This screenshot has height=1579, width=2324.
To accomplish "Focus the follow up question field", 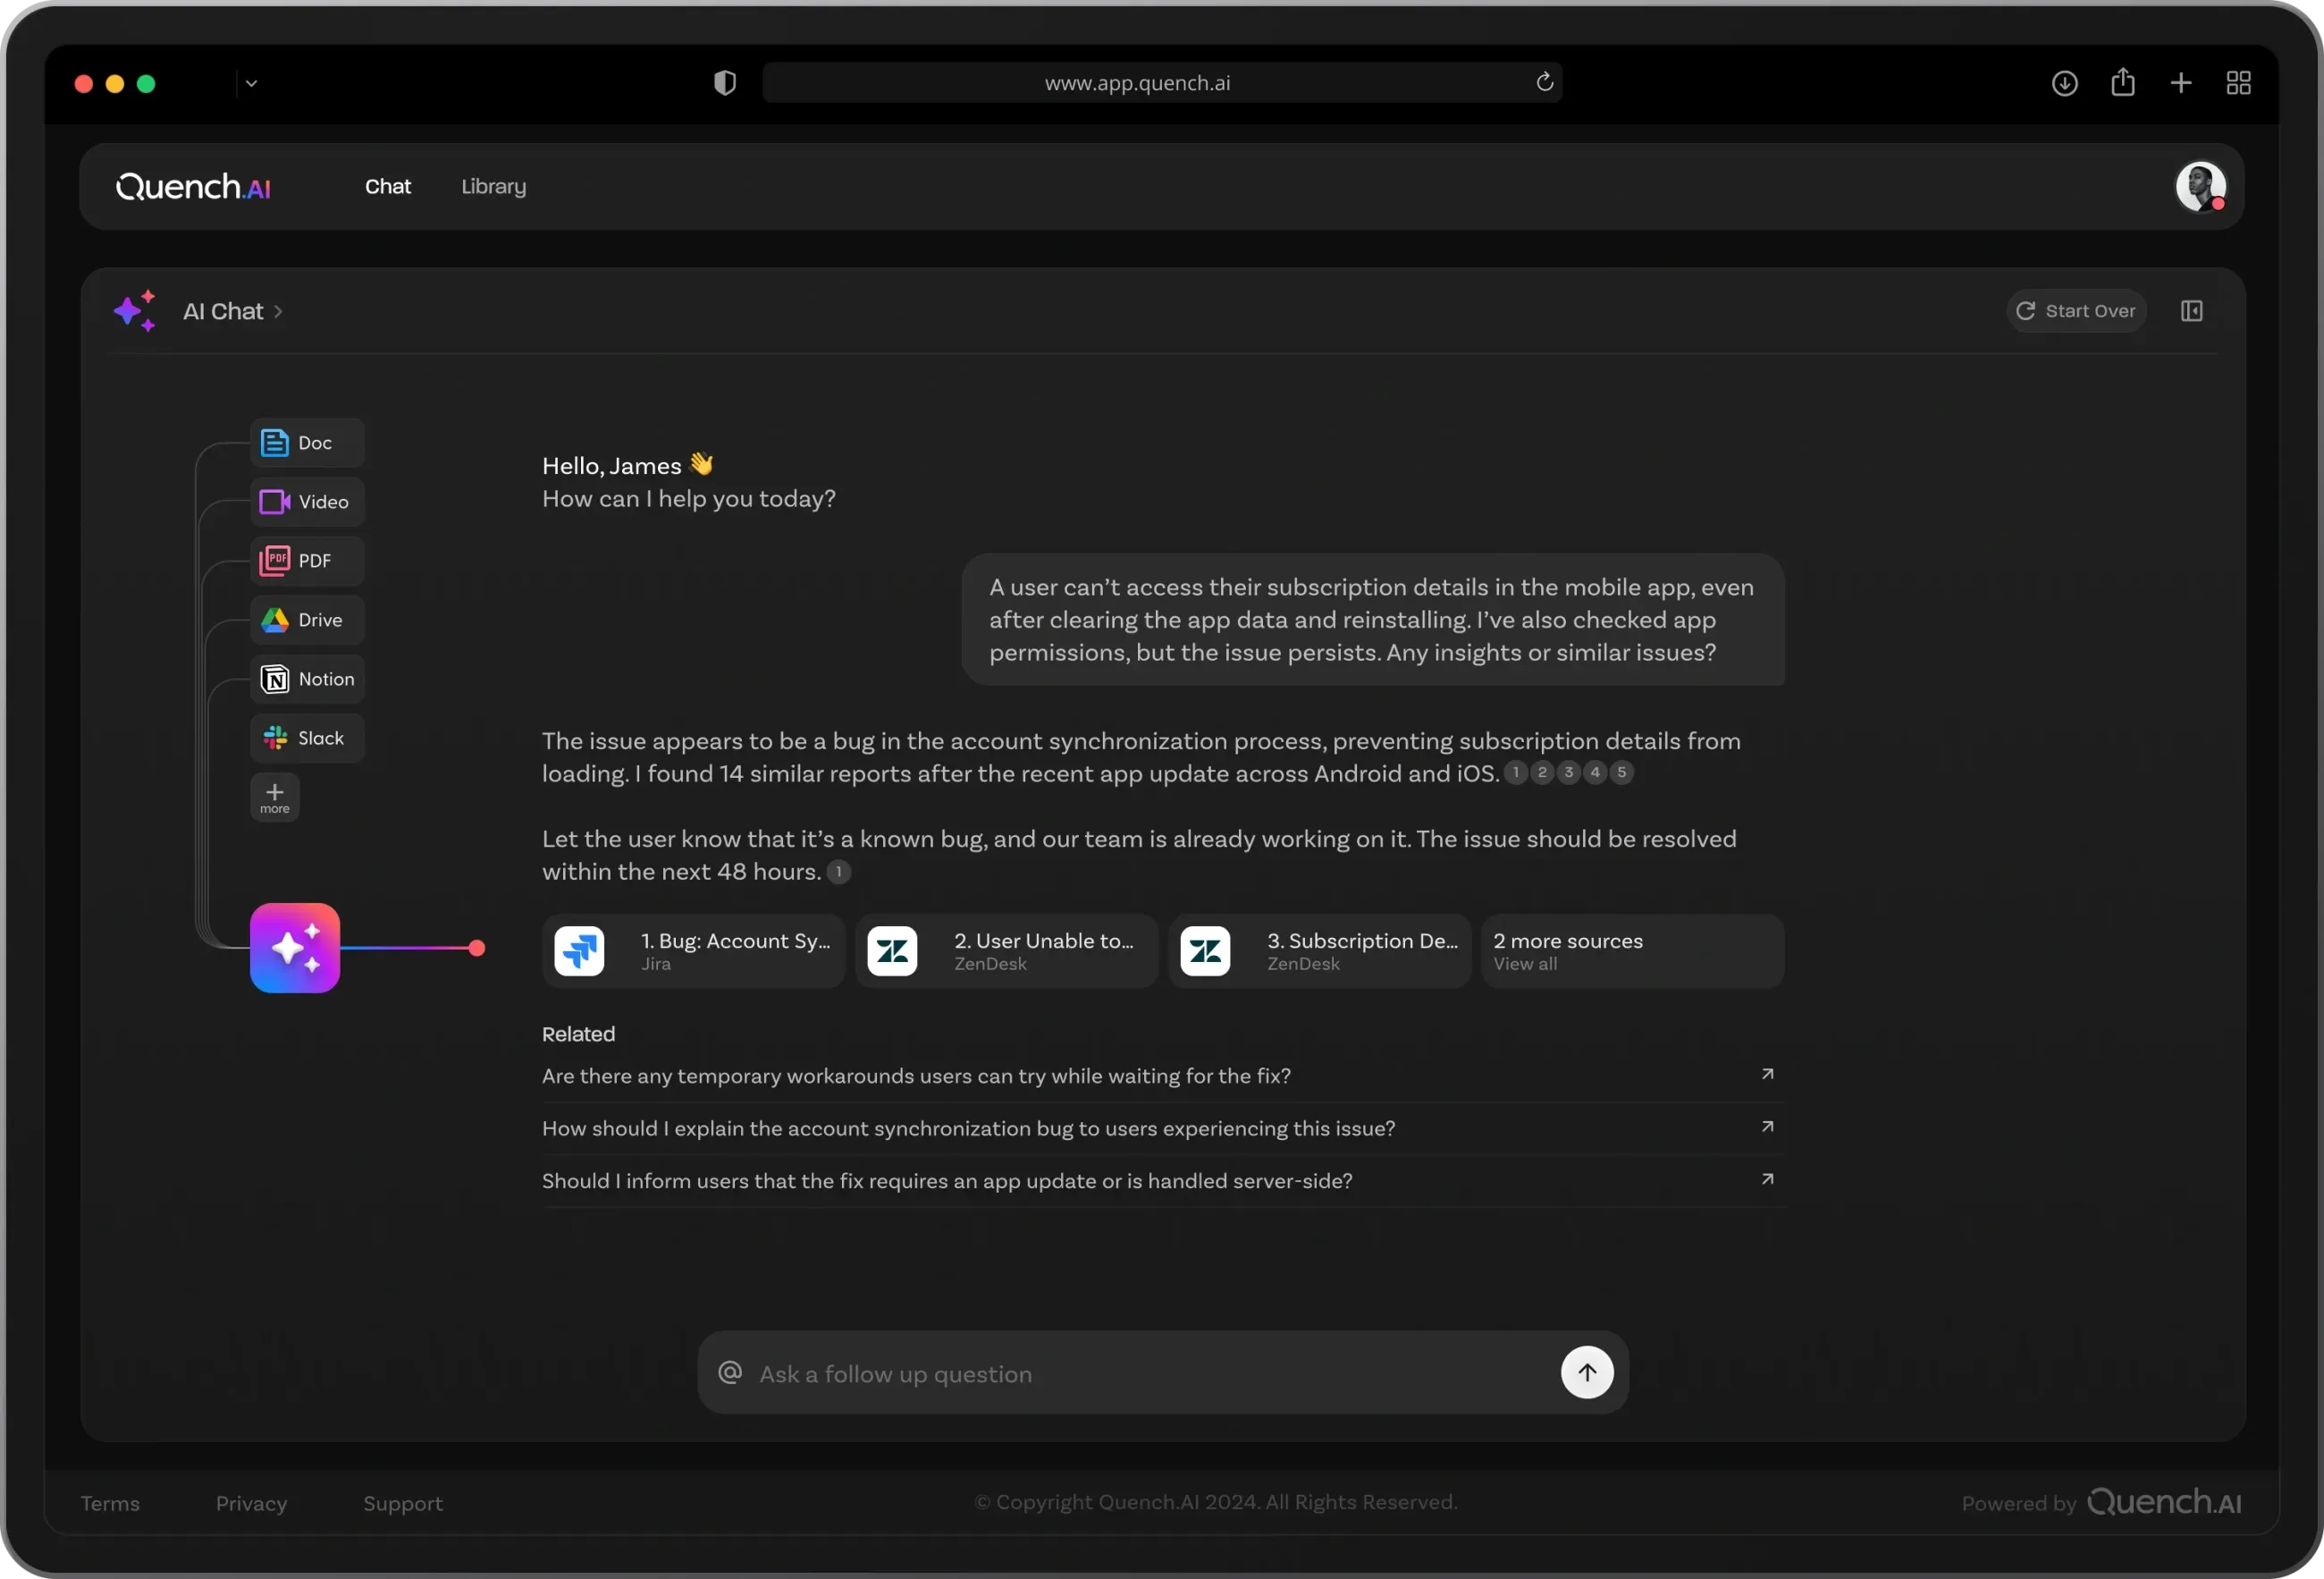I will [1150, 1373].
